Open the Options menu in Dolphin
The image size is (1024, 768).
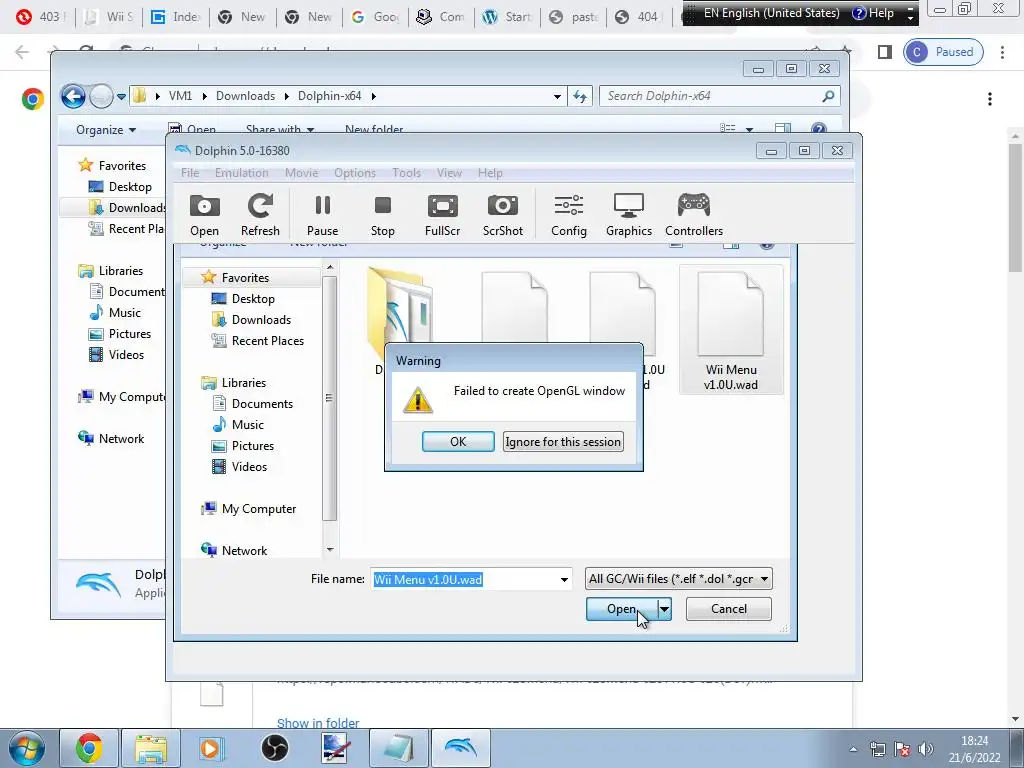tap(355, 173)
